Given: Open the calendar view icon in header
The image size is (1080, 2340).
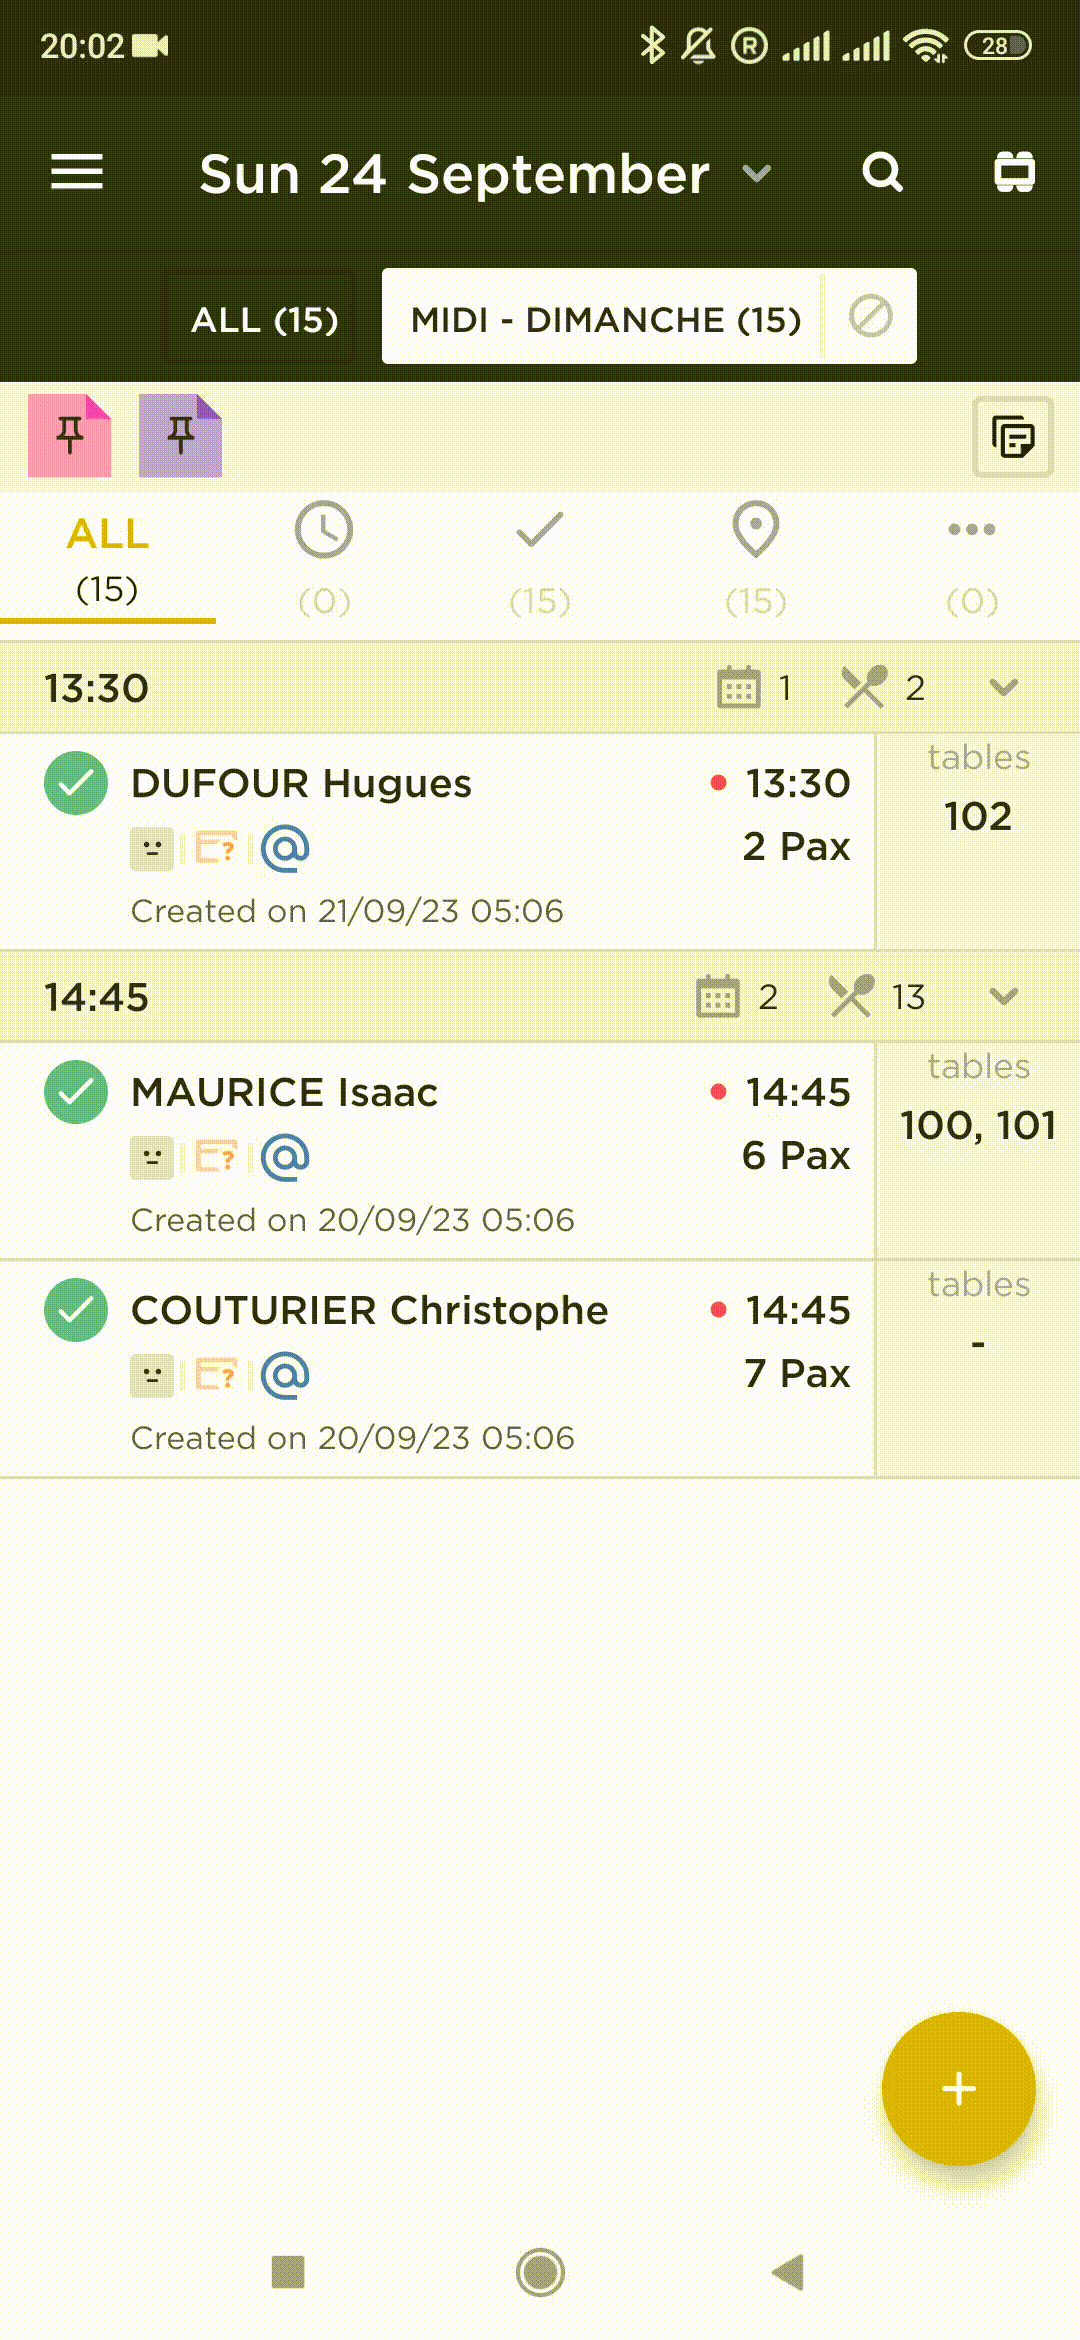Looking at the screenshot, I should 1014,172.
